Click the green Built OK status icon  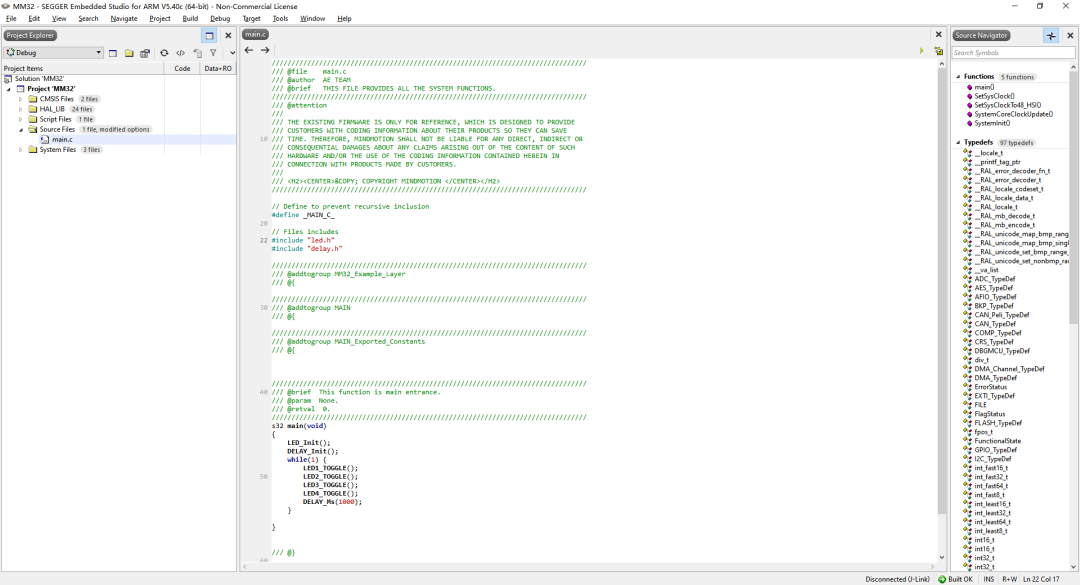[x=942, y=579]
